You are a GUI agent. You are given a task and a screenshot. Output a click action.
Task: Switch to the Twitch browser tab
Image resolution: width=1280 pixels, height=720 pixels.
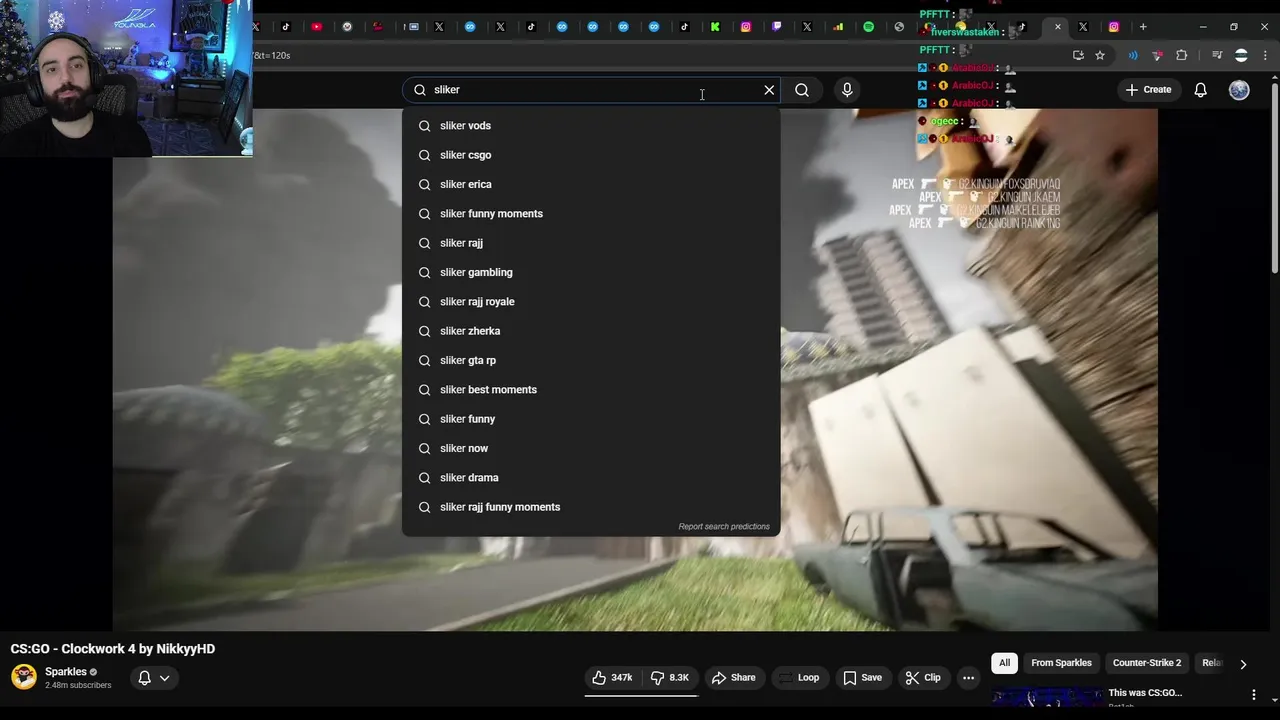[x=776, y=27]
